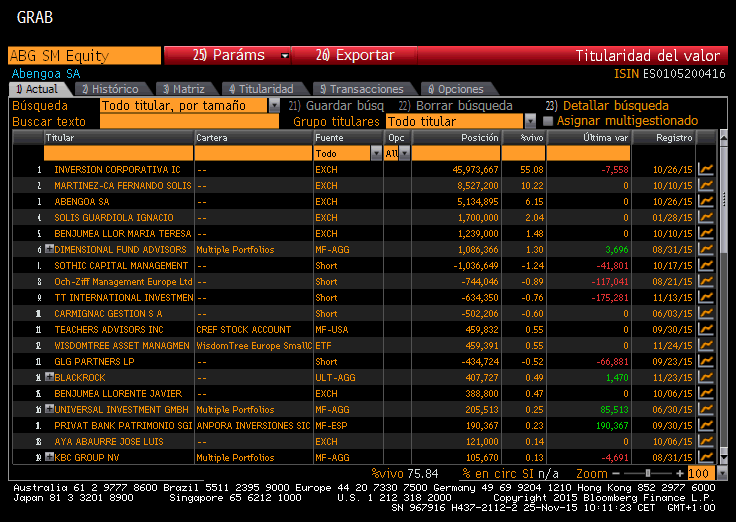Sort by Titular column header
Image resolution: width=736 pixels, height=522 pixels.
(119, 138)
